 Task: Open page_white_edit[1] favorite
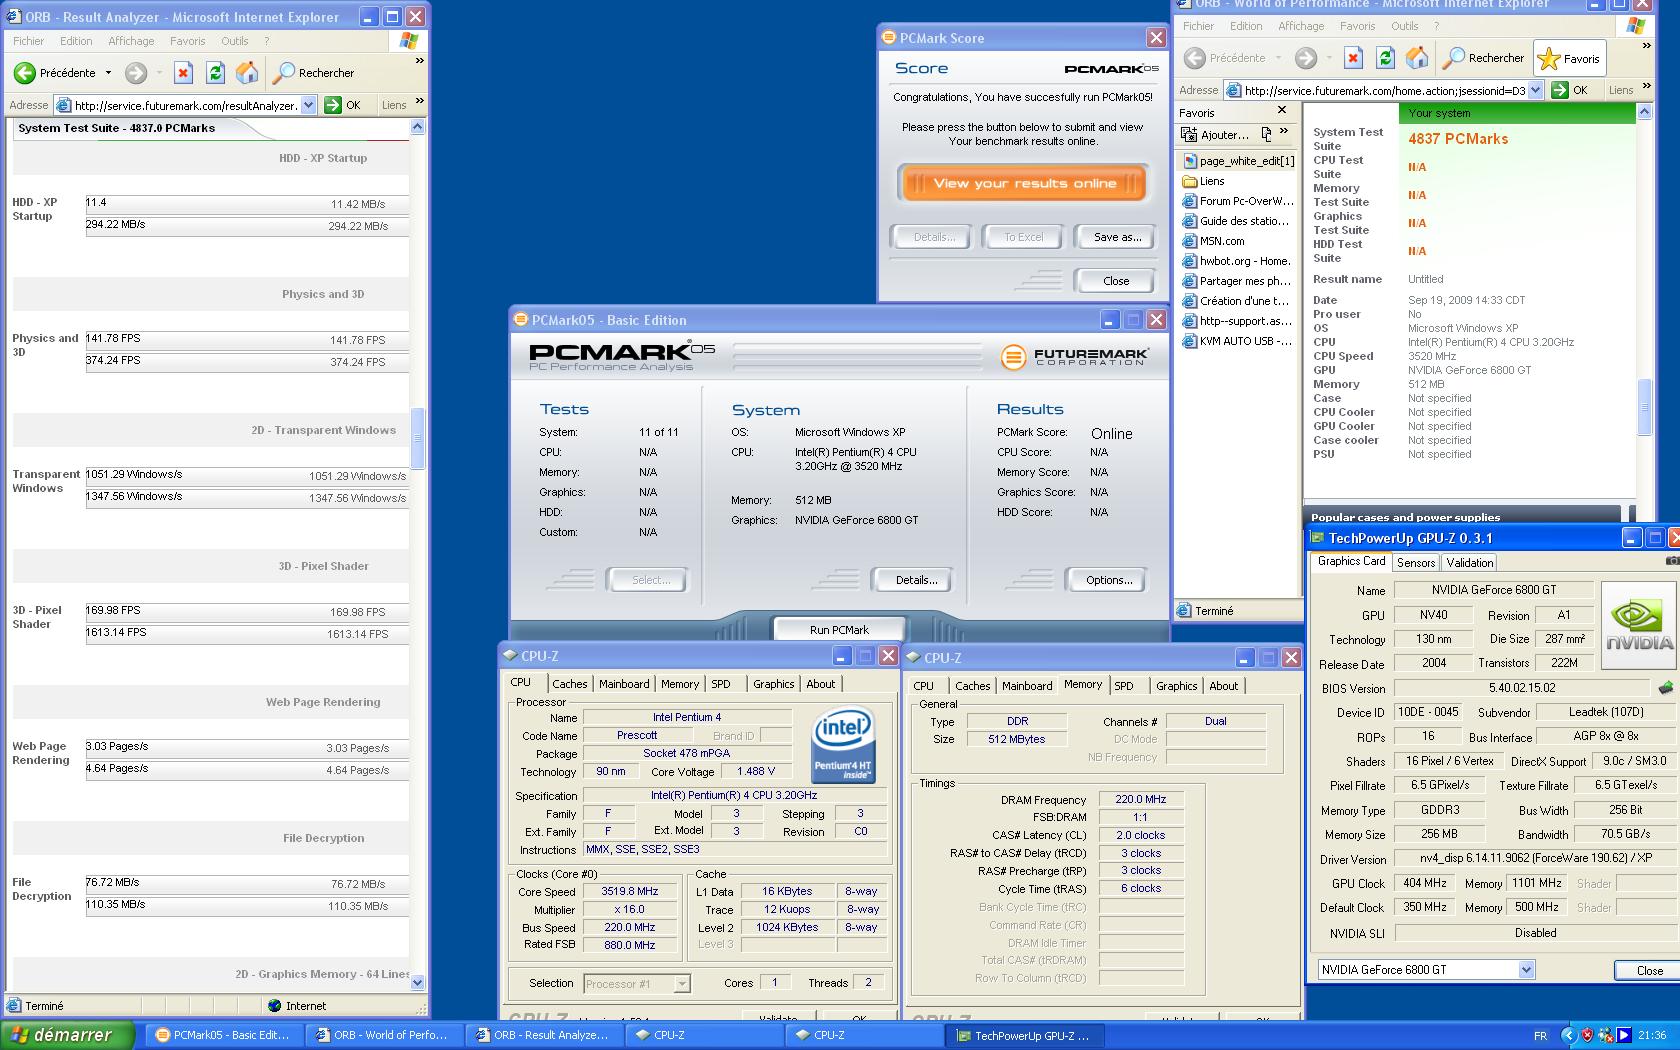tap(1238, 161)
